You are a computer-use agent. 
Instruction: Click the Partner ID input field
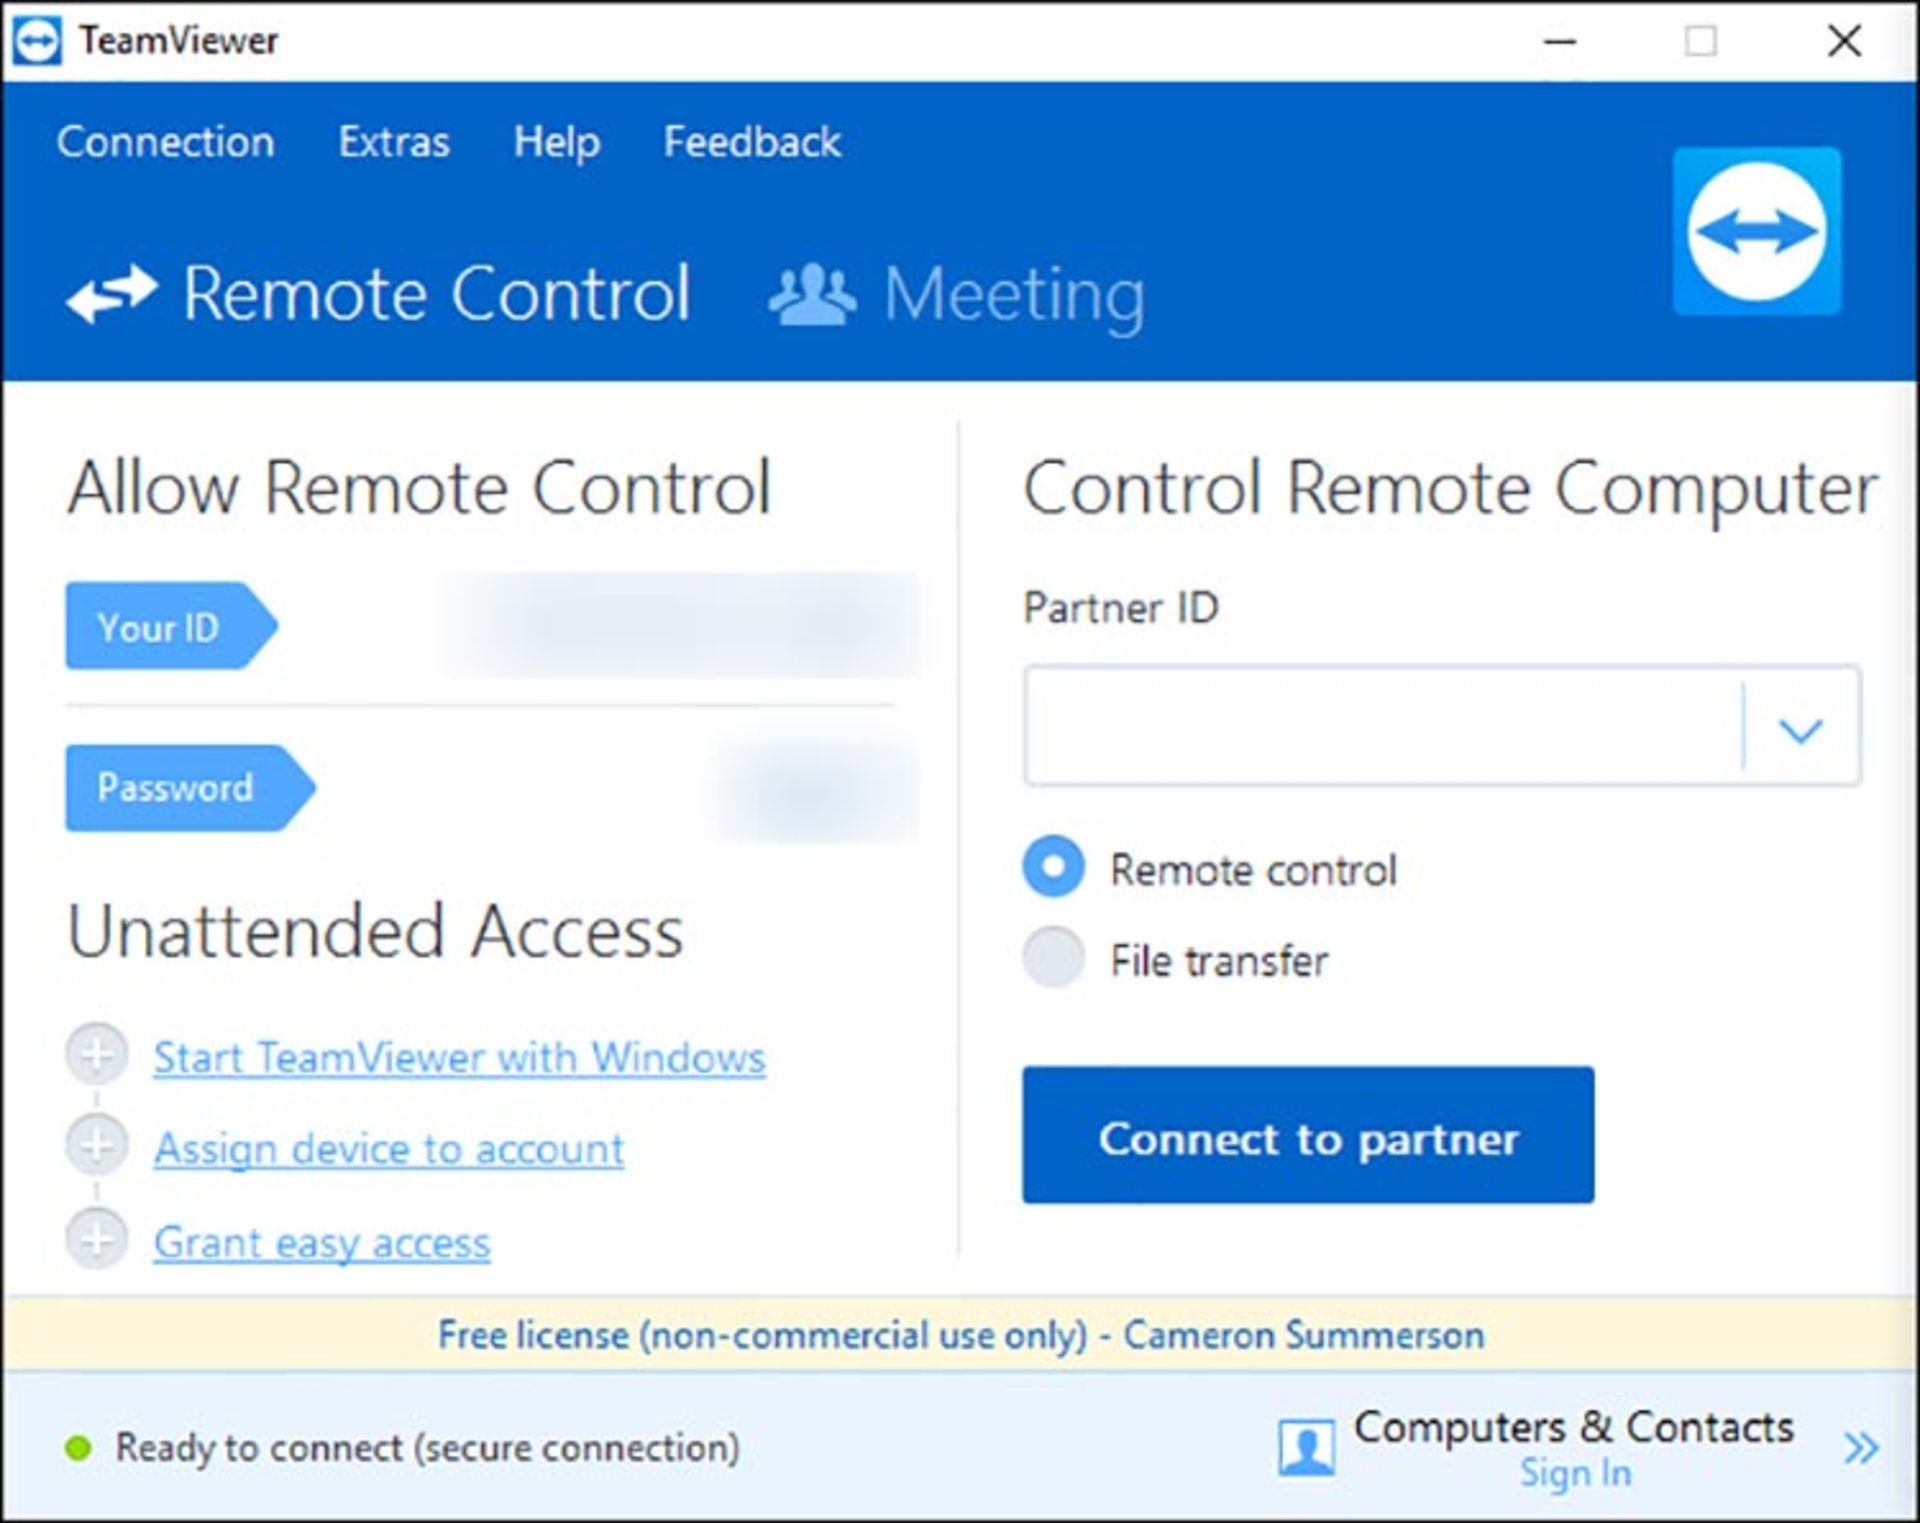pos(1380,726)
